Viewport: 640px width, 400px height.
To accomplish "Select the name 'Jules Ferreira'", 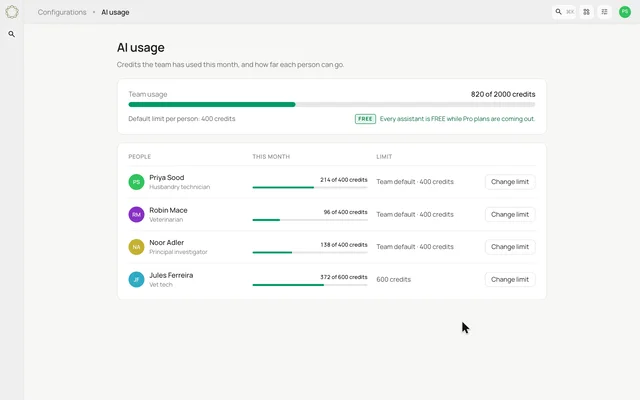I will coord(171,275).
